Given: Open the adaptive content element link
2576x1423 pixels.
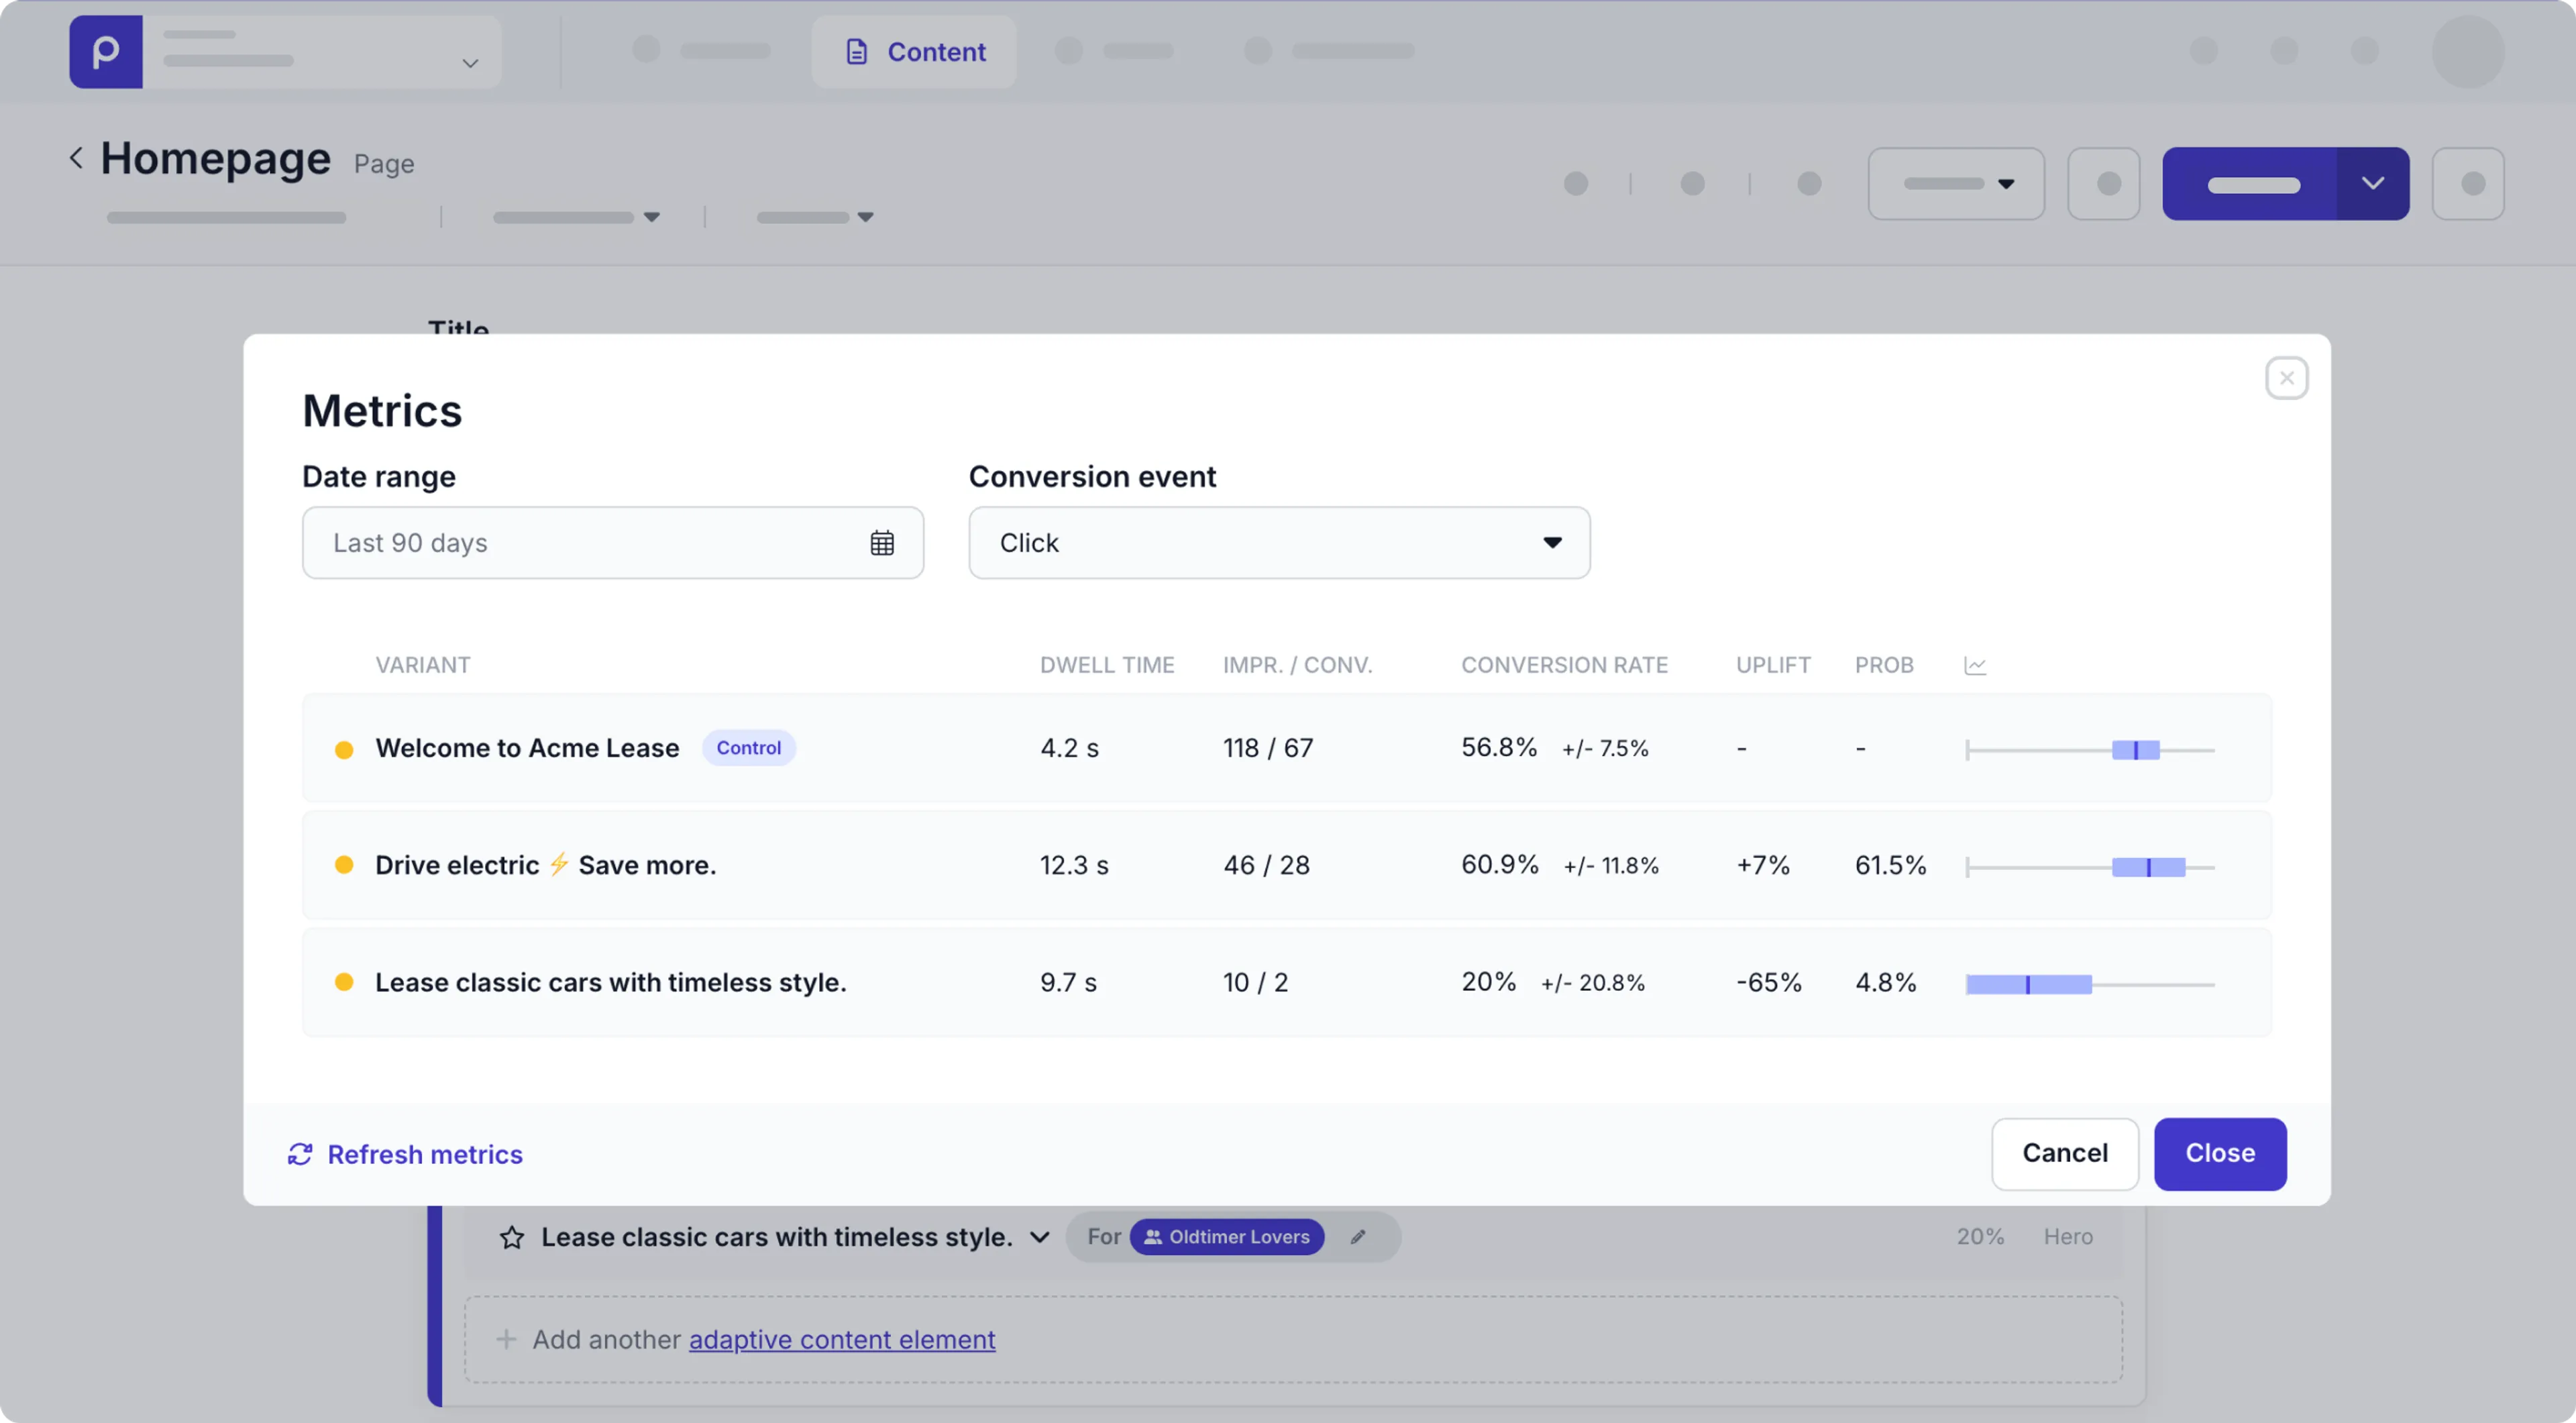Looking at the screenshot, I should click(842, 1339).
